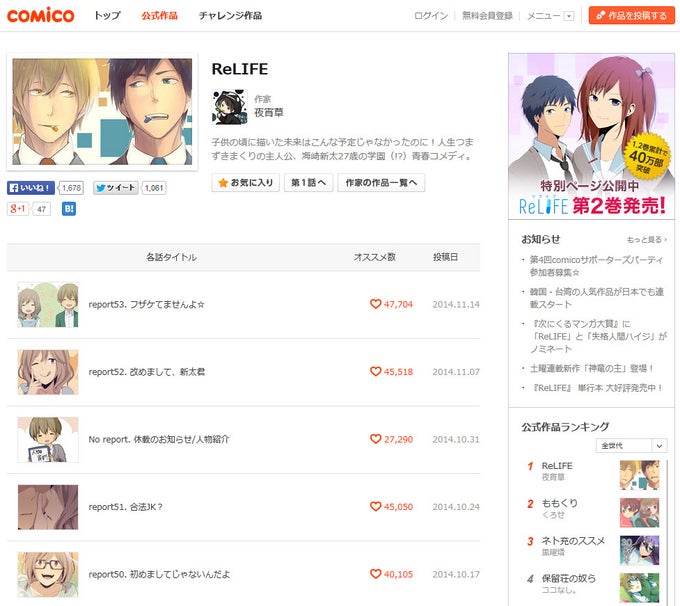
Task: Go to 第1話へ button
Action: point(308,183)
